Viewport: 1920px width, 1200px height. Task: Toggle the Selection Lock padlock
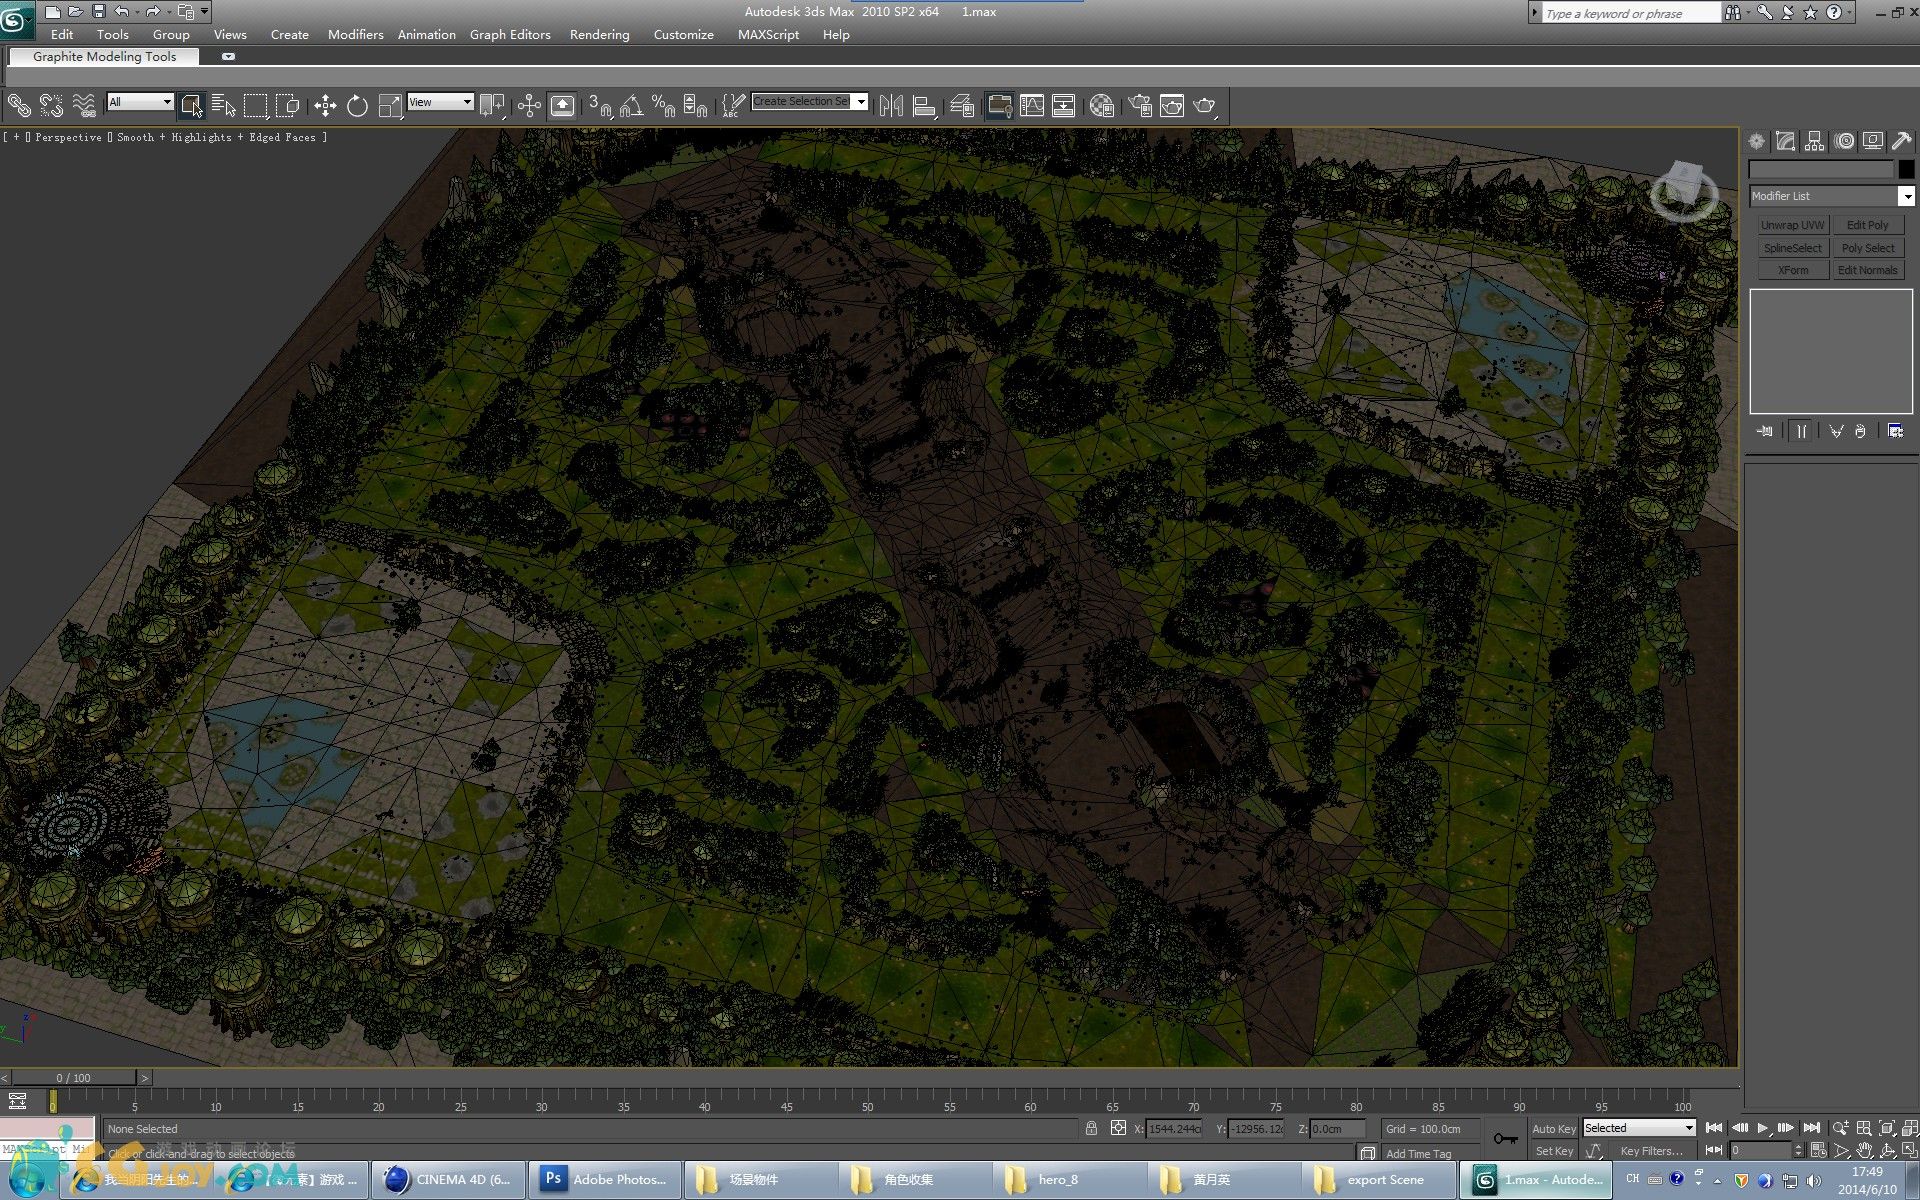(x=1091, y=1128)
